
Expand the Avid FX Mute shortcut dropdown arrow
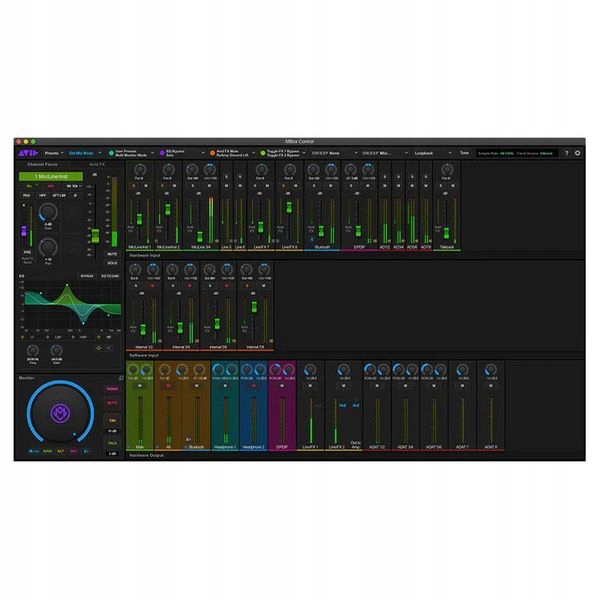point(253,153)
